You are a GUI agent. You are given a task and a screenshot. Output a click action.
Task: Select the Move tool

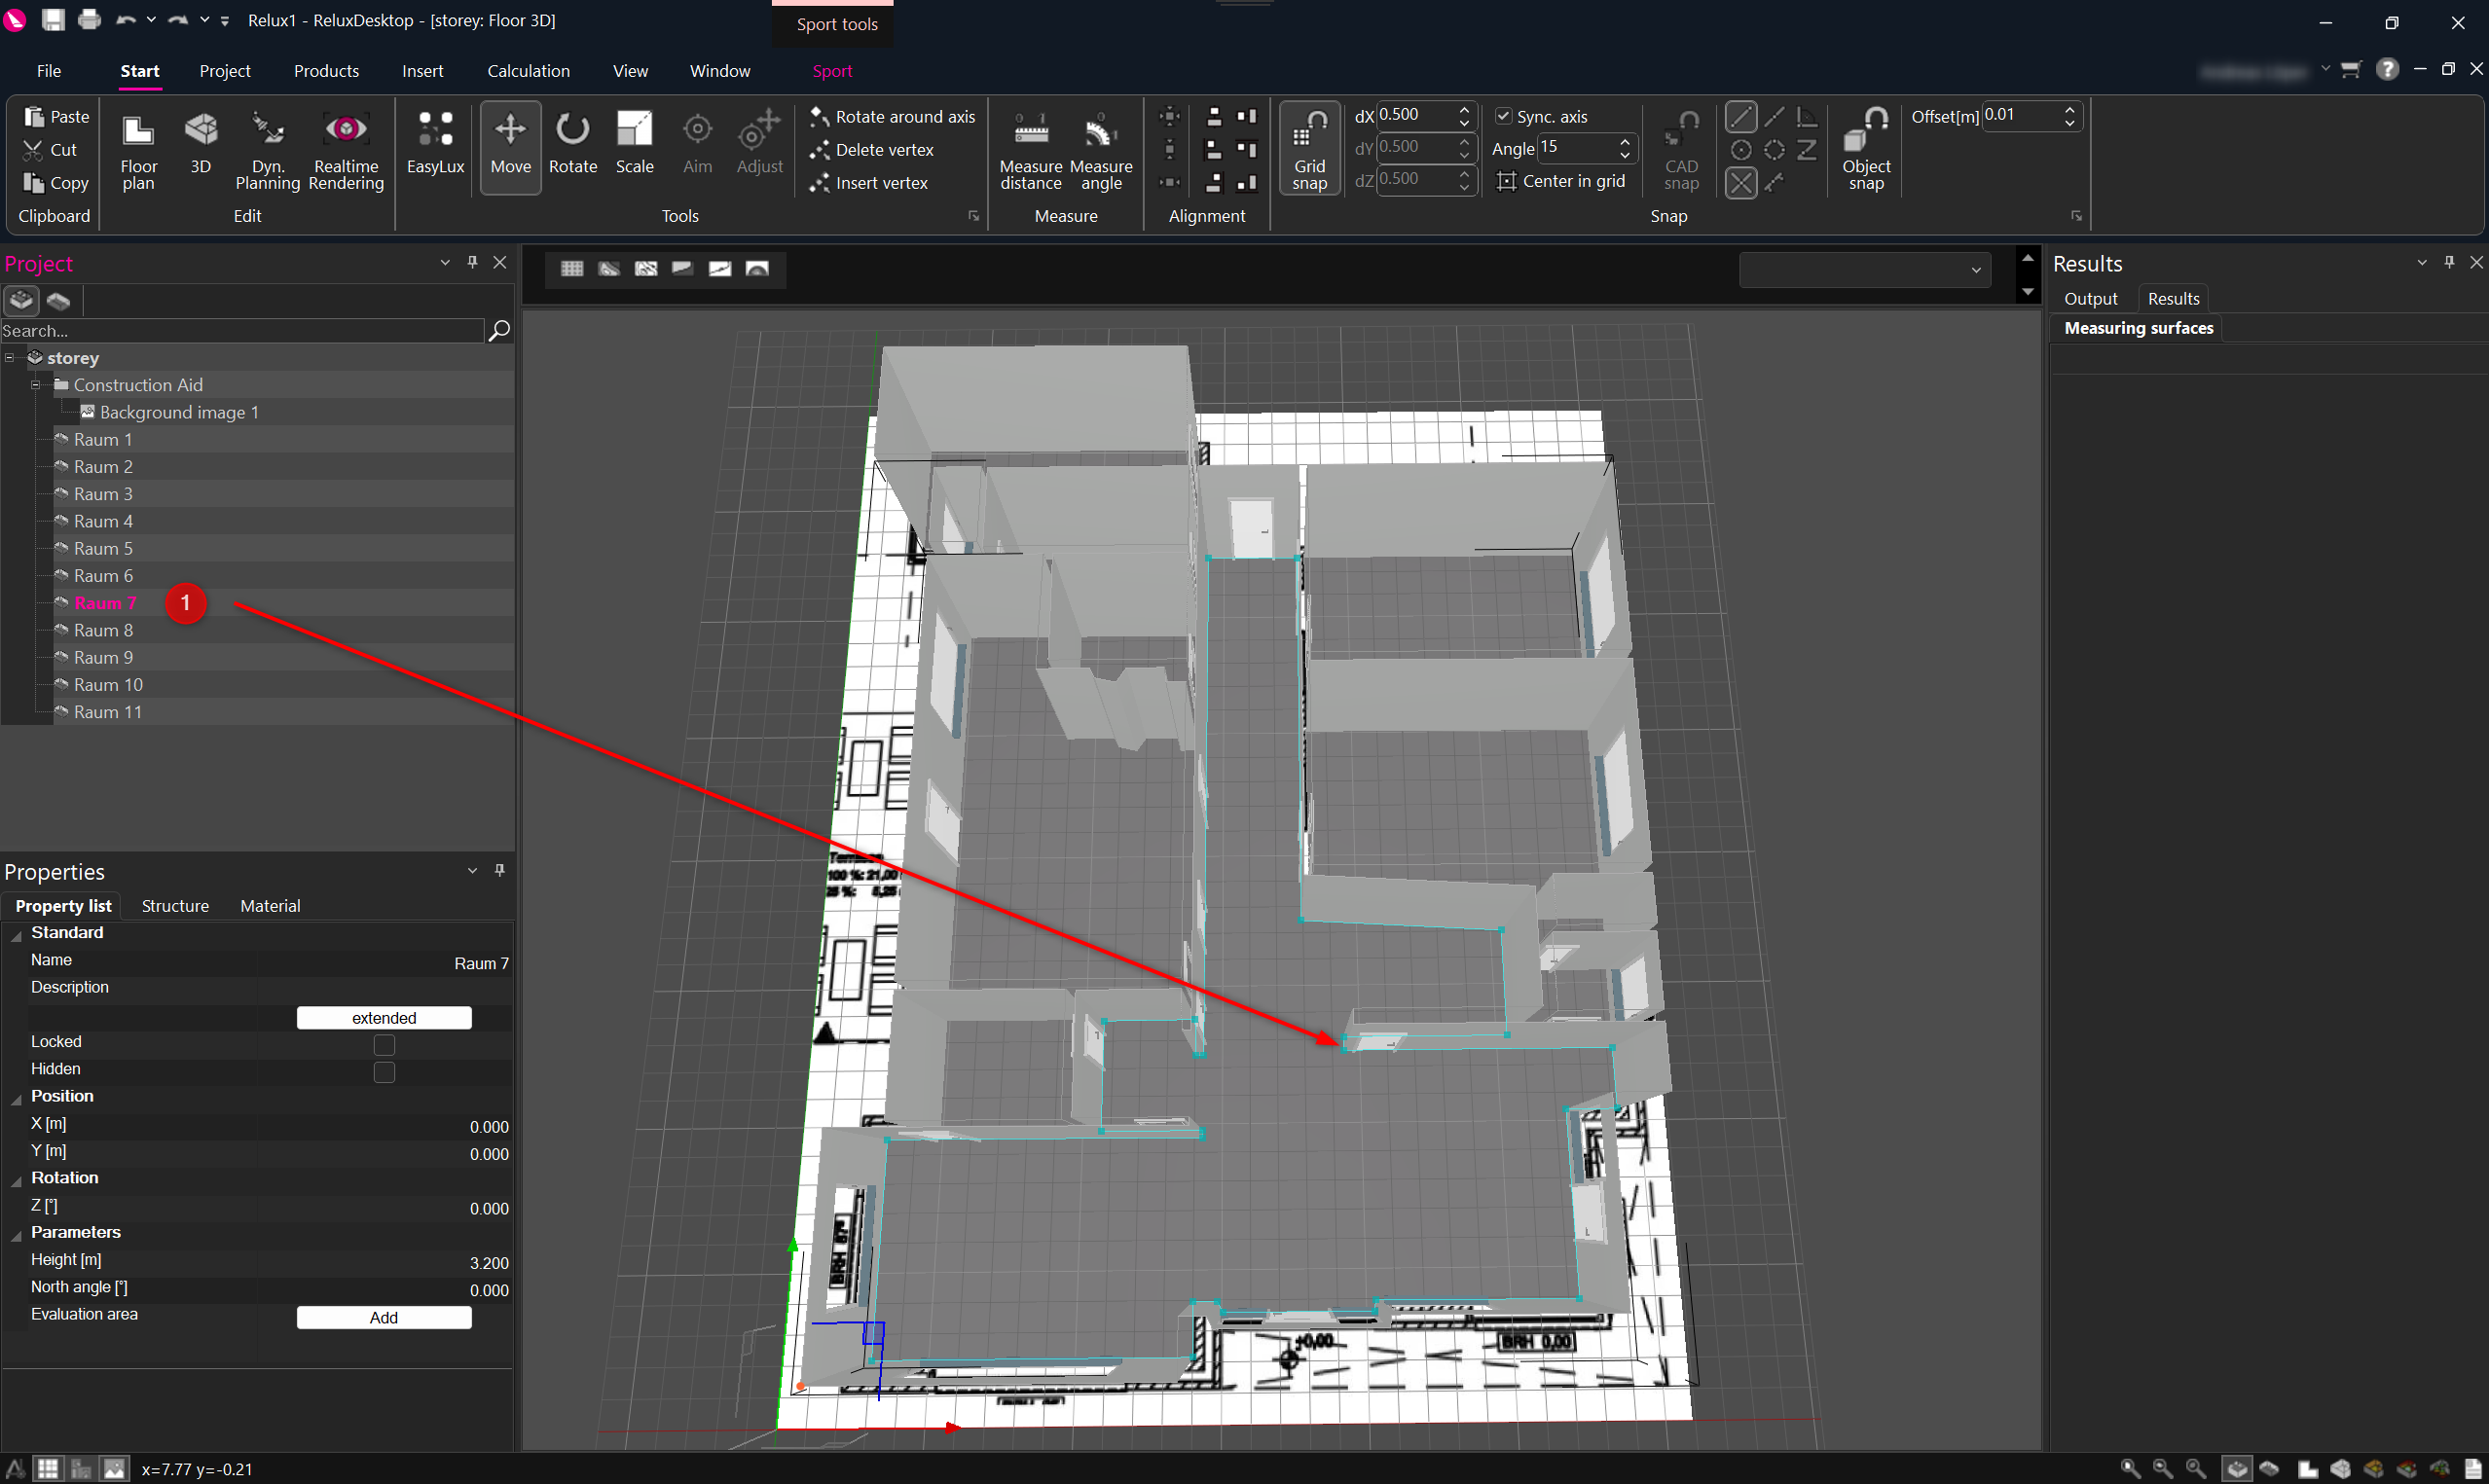coord(510,146)
